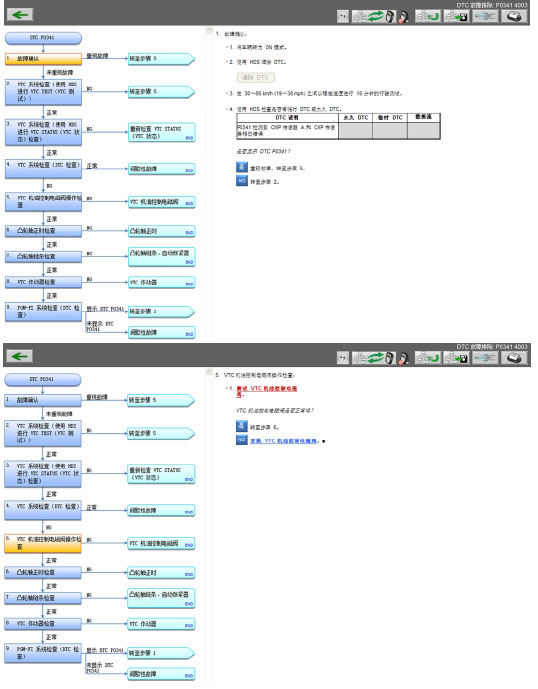This screenshot has height=689, width=538.
Task: Click the printer icon in bottom toolbar
Action: 514,358
